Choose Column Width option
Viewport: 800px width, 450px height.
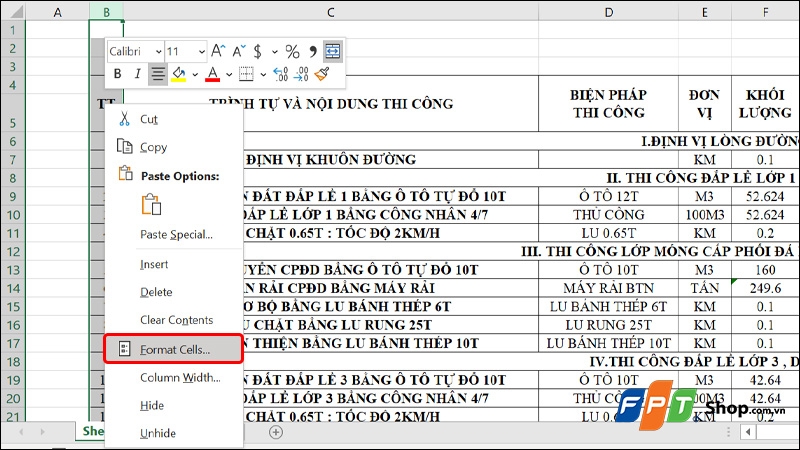pos(173,378)
